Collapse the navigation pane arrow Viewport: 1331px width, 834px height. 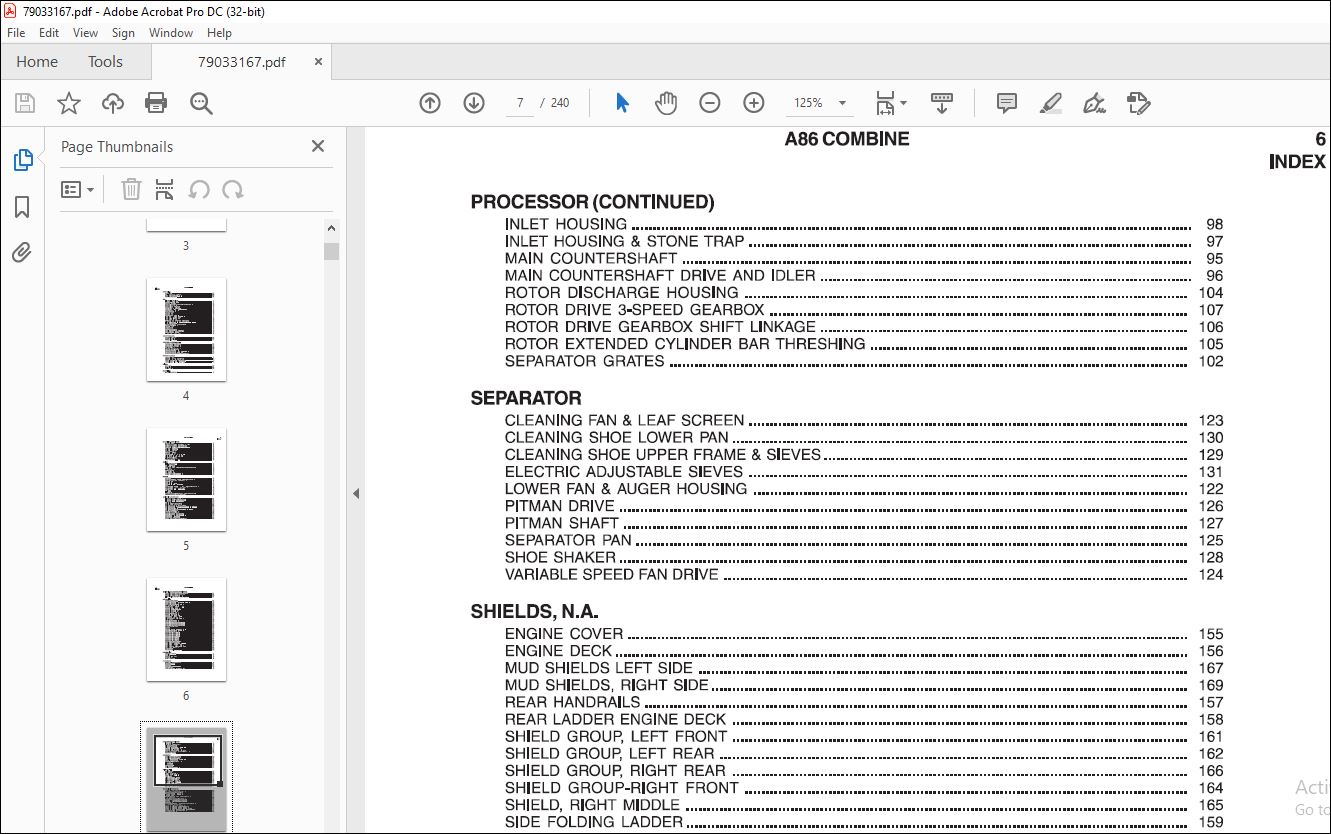[356, 493]
